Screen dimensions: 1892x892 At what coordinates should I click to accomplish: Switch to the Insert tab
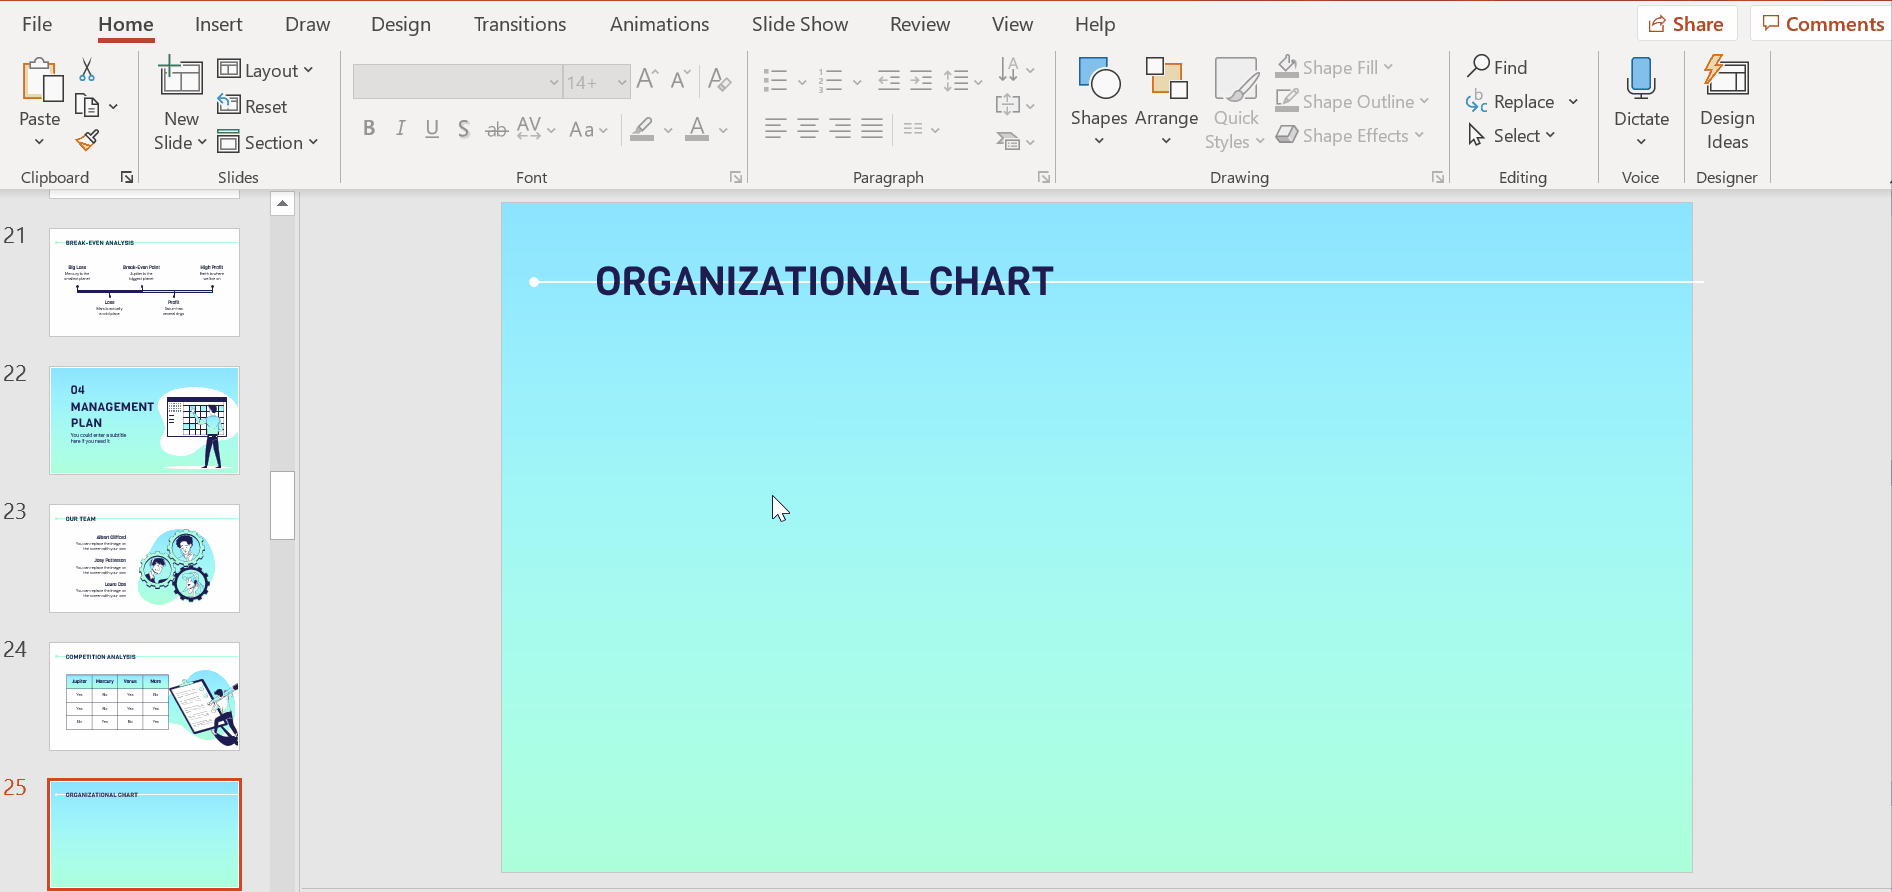[218, 24]
